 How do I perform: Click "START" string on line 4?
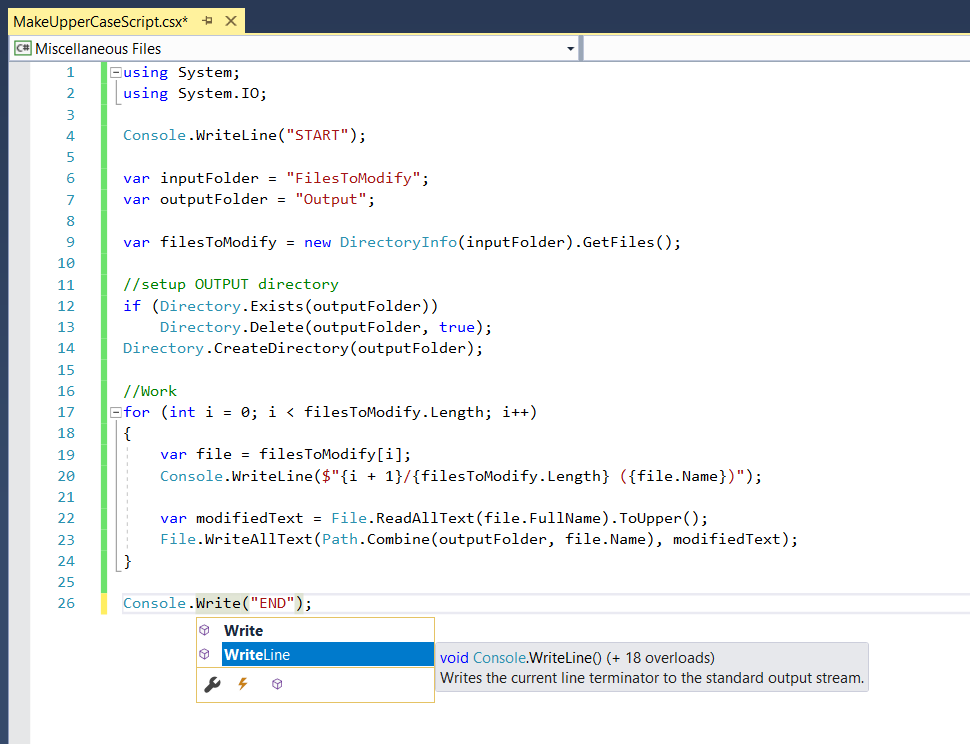coord(317,135)
